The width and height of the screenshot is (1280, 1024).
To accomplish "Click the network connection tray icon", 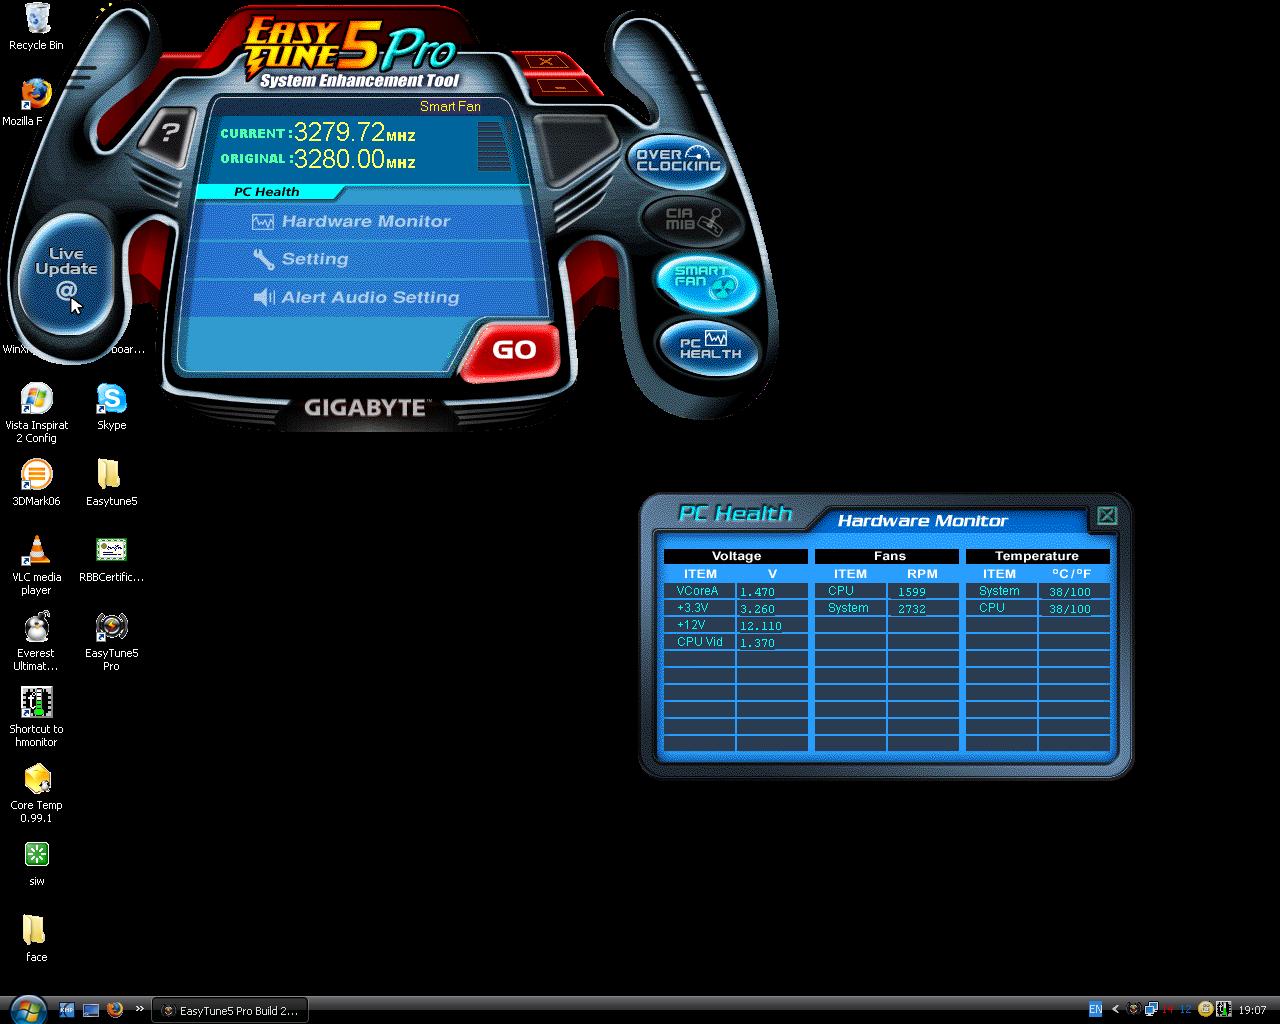I will point(1151,1010).
